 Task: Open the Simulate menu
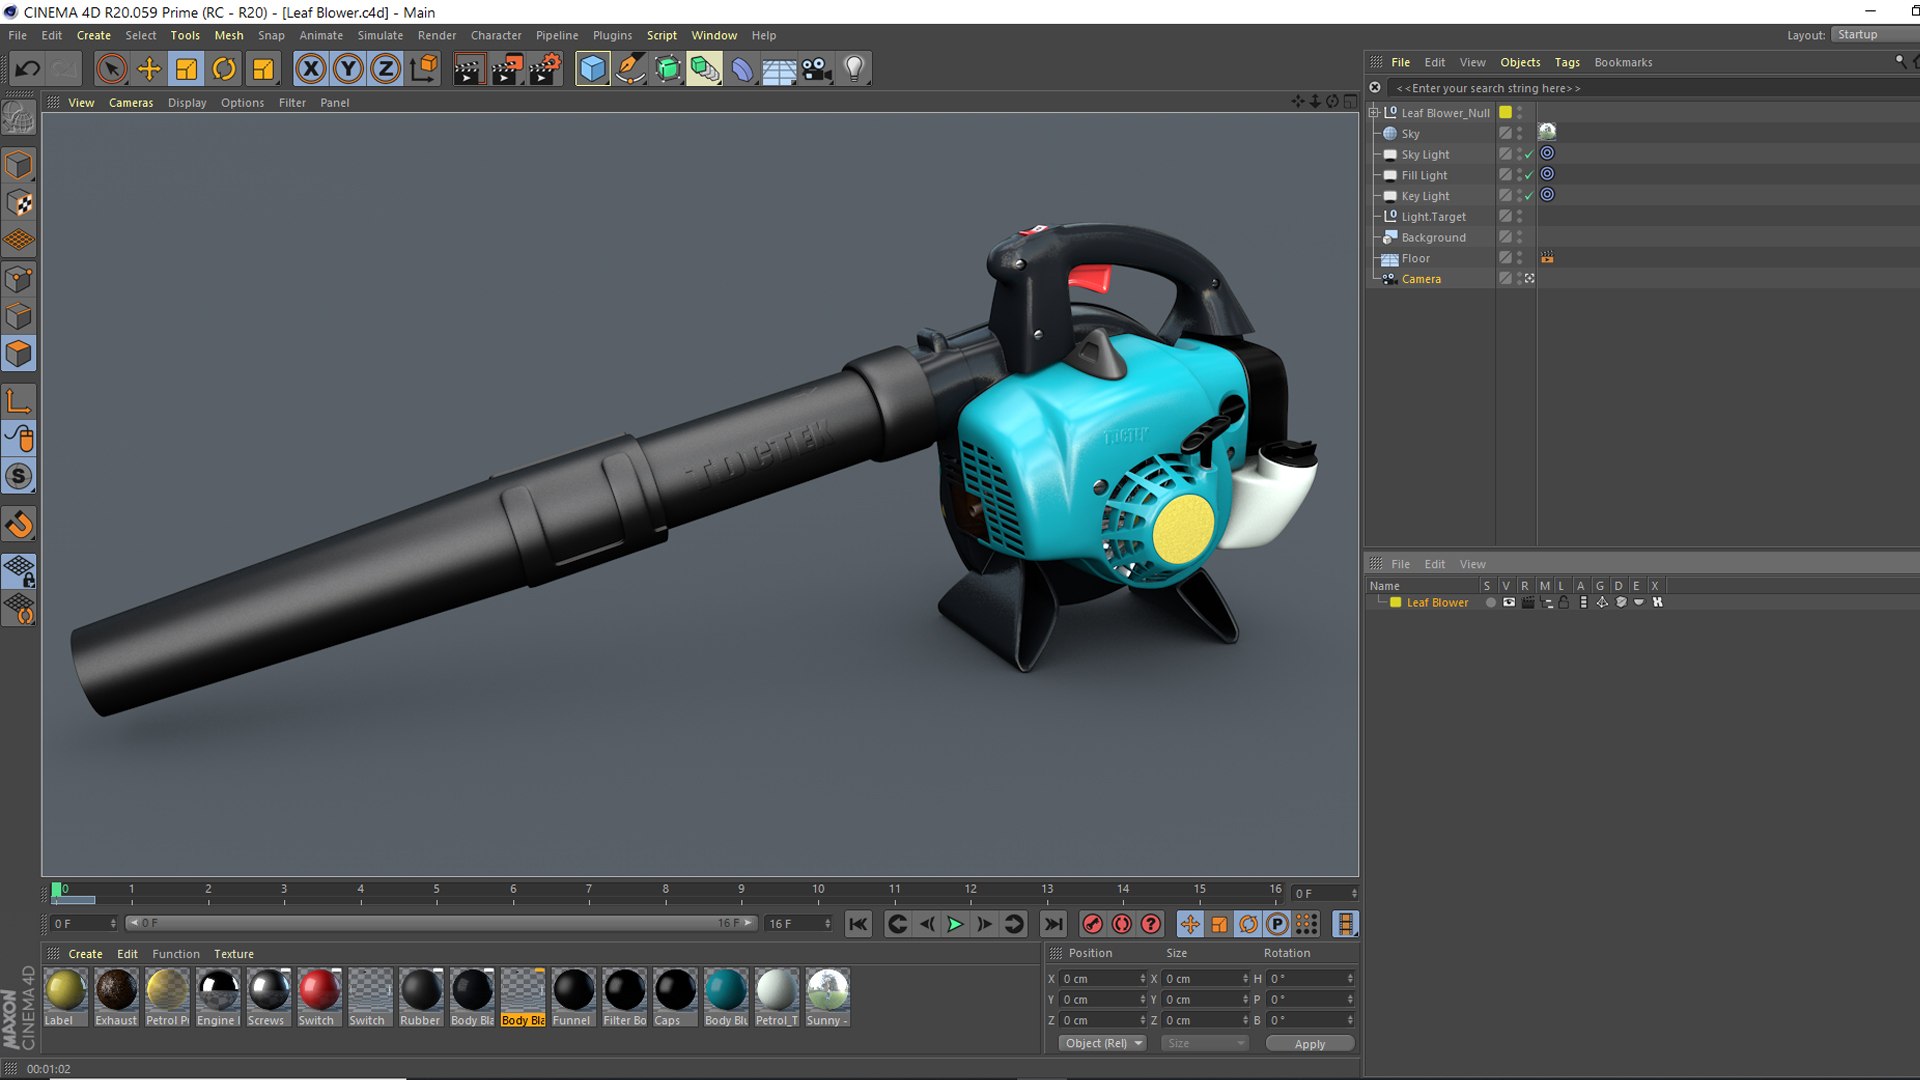click(x=380, y=35)
